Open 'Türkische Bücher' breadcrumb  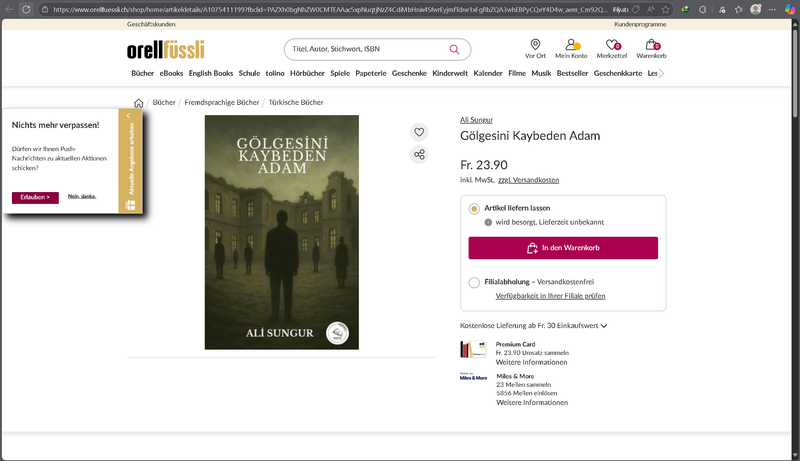(x=296, y=103)
